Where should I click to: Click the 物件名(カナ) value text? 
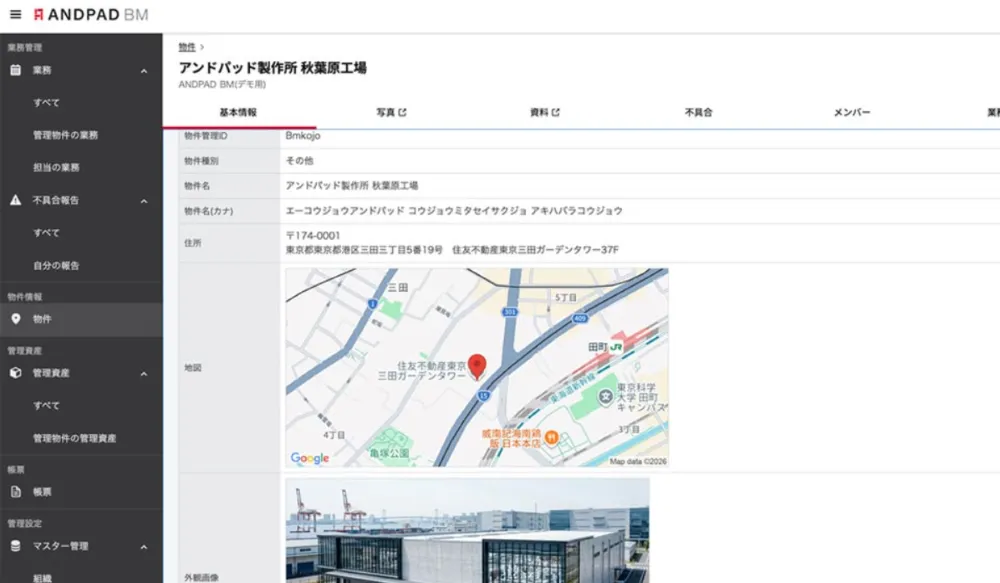pos(453,210)
